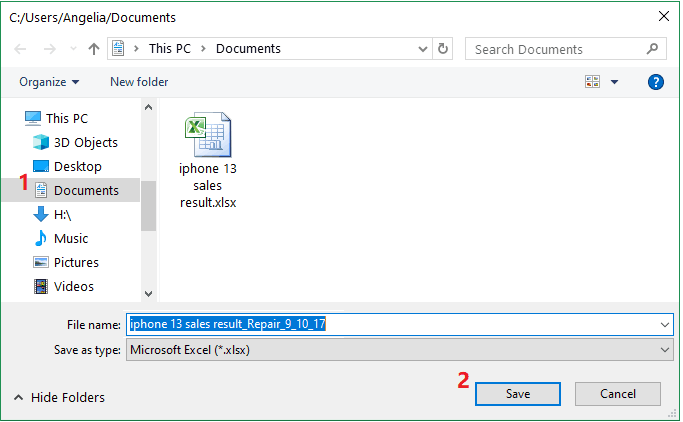Click the Desktop folder icon
Screen dimensions: 683x422
41,166
